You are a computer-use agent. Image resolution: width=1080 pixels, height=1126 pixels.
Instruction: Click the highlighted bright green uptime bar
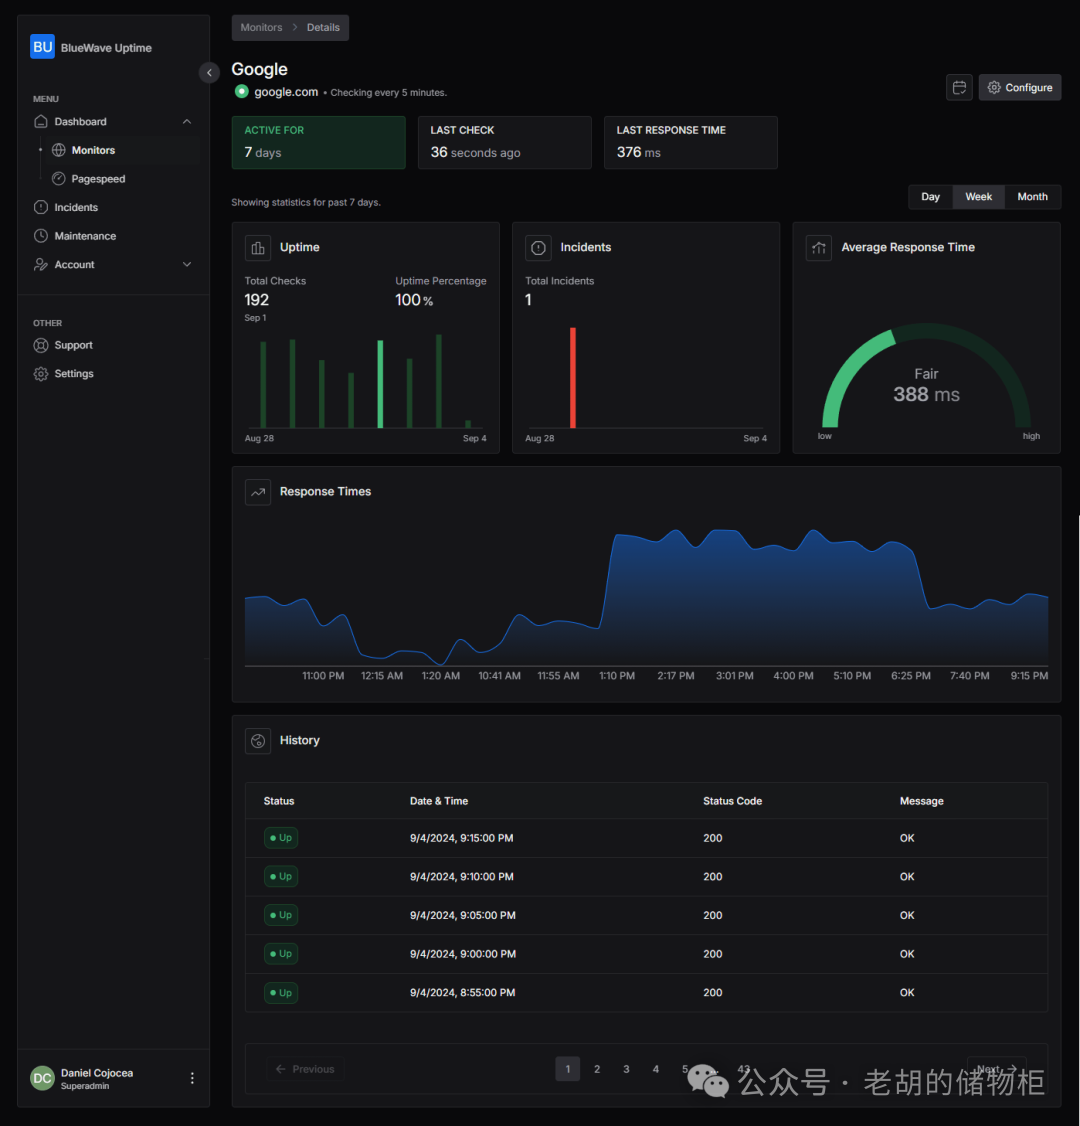tap(380, 384)
